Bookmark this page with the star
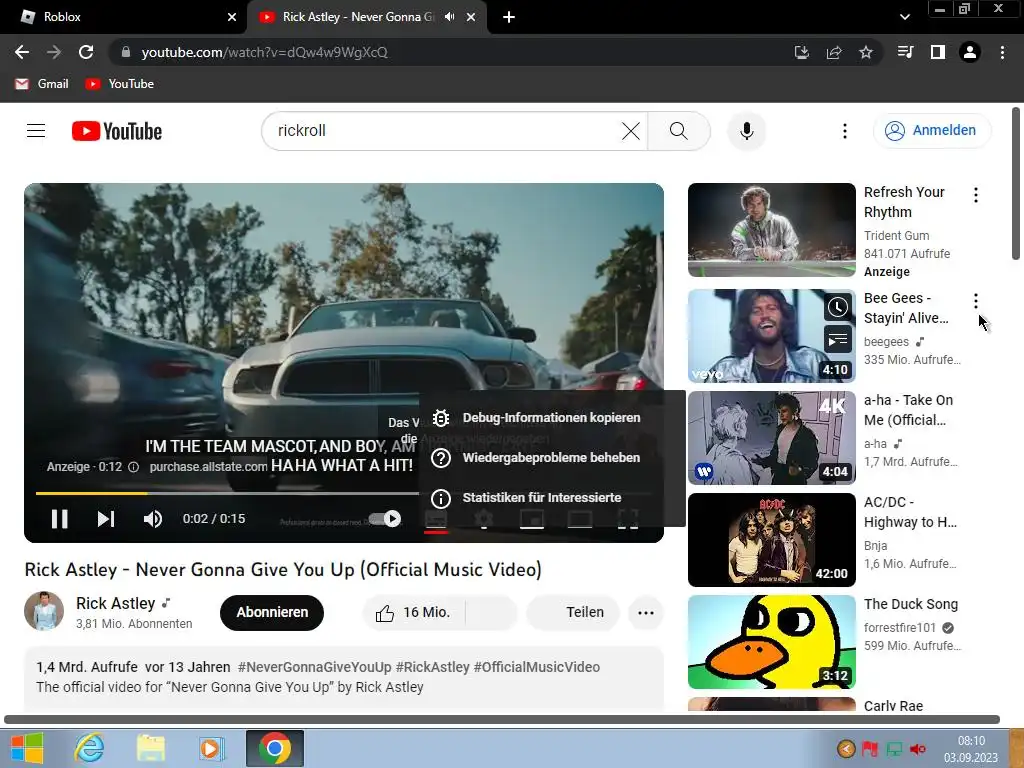 [x=866, y=52]
